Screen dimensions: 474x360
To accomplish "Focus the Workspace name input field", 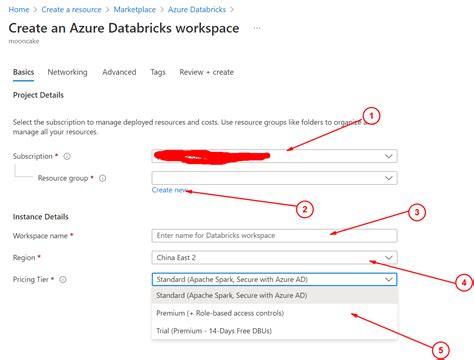I will coord(274,236).
